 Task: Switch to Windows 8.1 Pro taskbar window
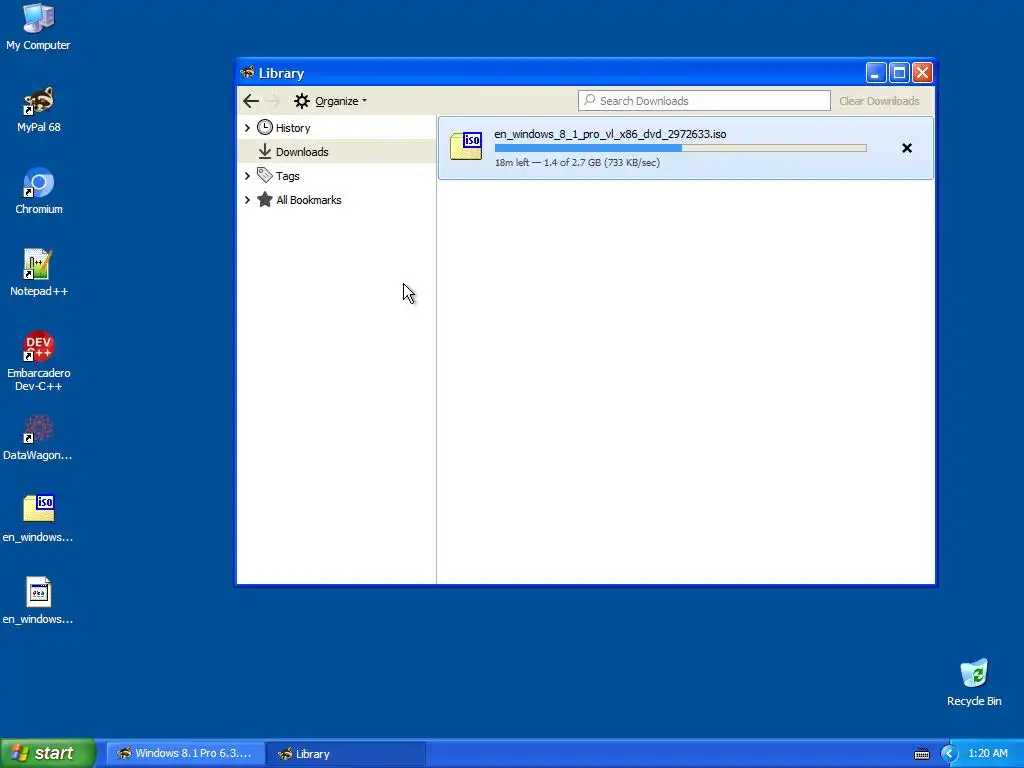[185, 754]
